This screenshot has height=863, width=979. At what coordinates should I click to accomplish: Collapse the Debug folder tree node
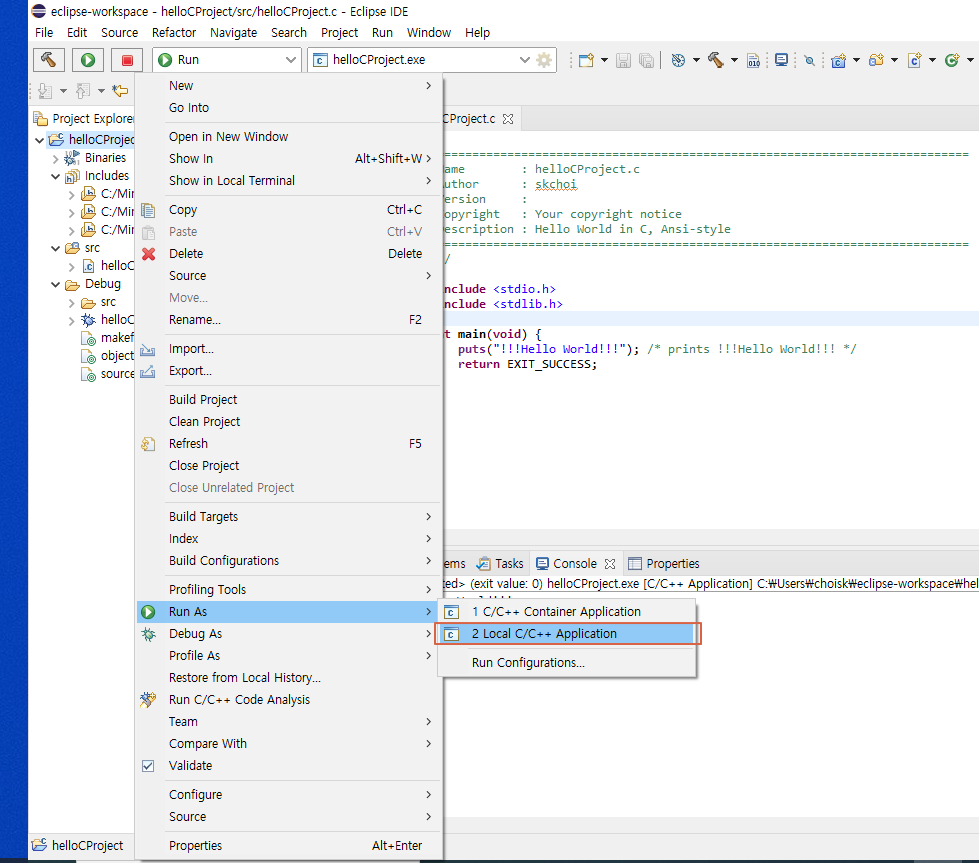pyautogui.click(x=56, y=285)
